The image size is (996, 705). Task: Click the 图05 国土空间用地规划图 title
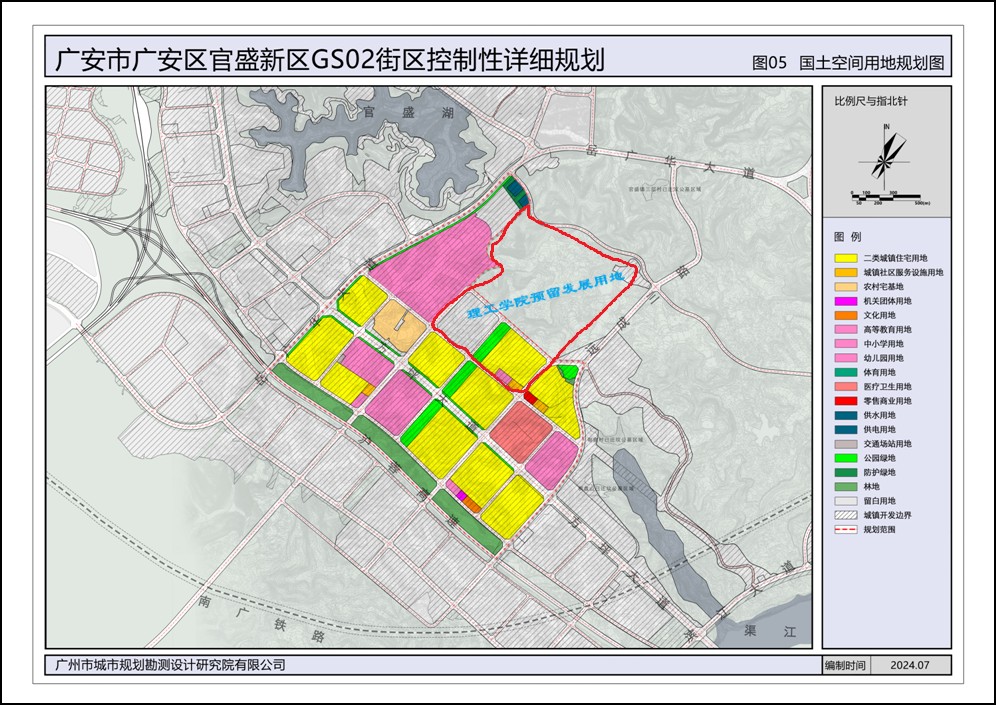click(847, 62)
